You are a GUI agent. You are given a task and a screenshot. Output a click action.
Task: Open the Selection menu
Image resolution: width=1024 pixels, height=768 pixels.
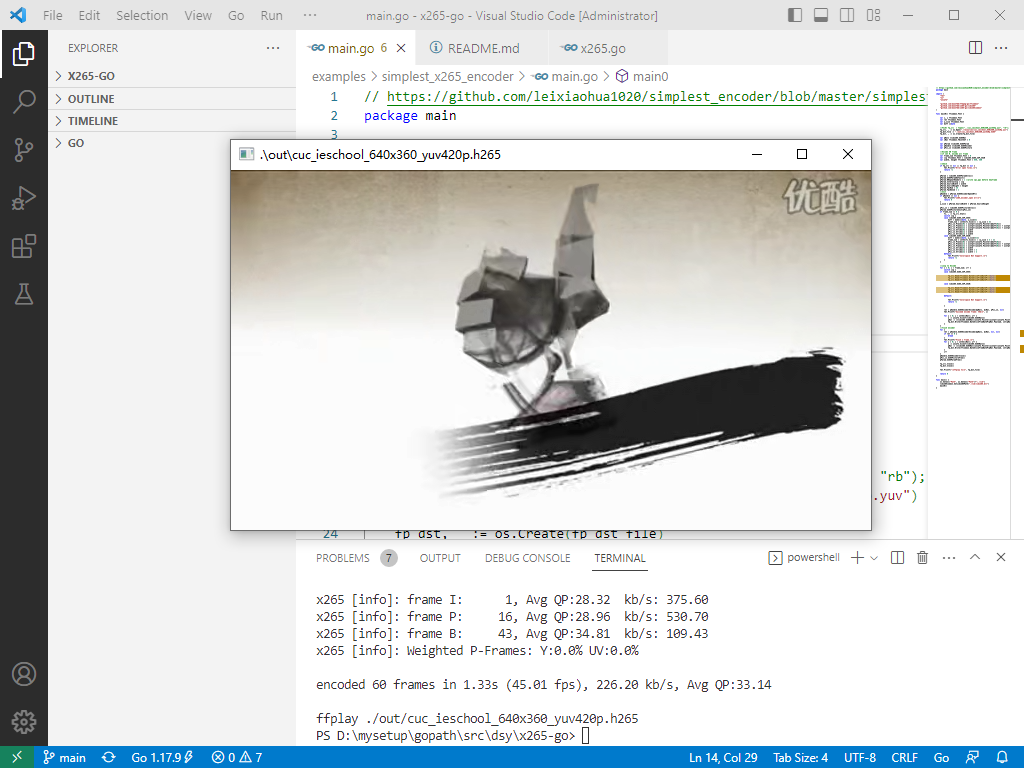point(142,15)
